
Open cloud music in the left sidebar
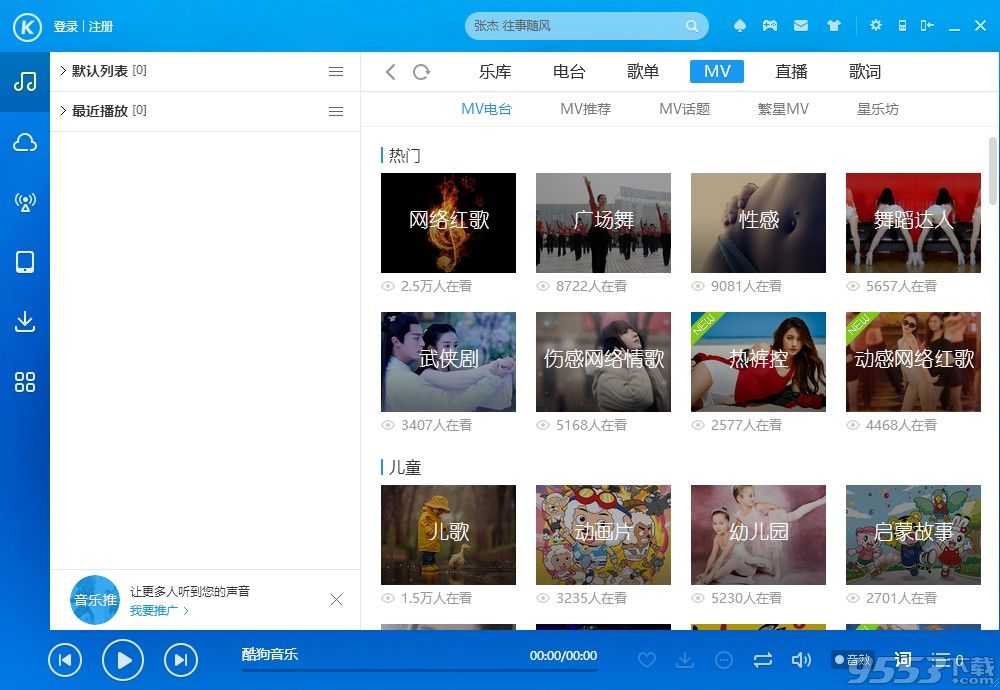(25, 142)
